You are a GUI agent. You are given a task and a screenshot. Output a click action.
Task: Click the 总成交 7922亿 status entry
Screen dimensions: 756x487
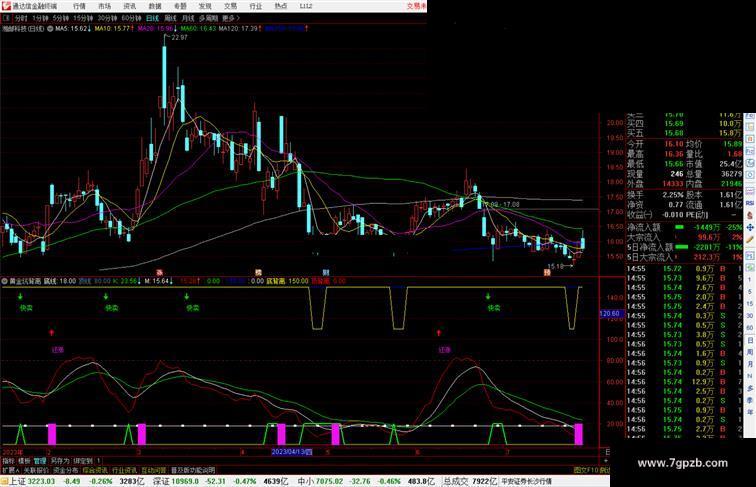coord(470,481)
